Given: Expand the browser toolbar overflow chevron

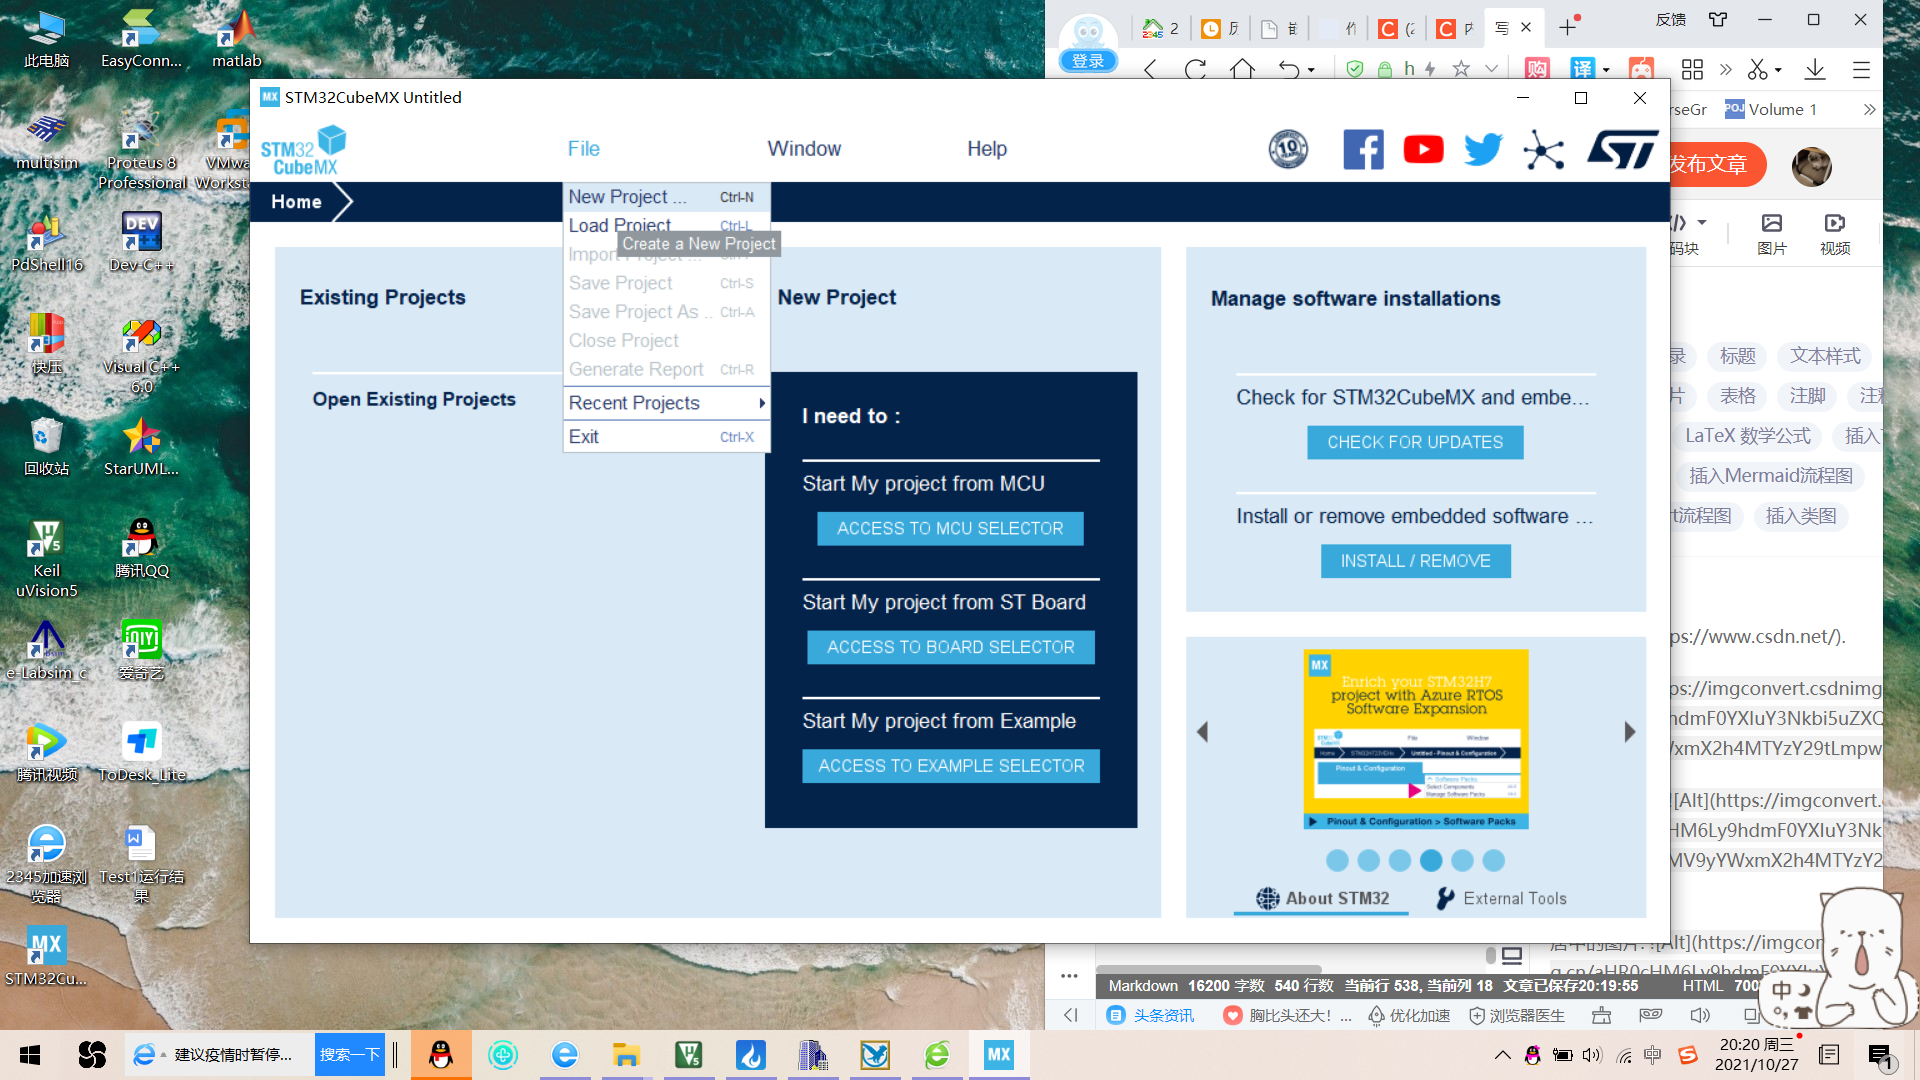Looking at the screenshot, I should point(1725,69).
